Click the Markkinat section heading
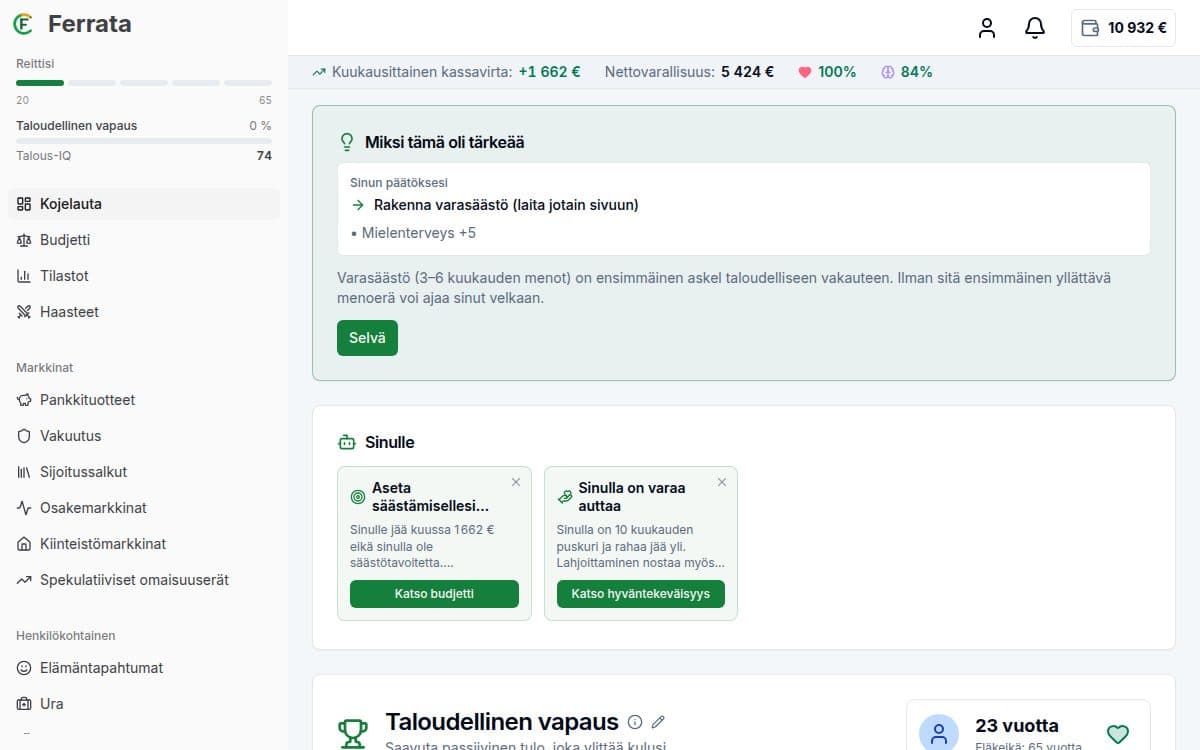The height and width of the screenshot is (750, 1200). point(44,368)
